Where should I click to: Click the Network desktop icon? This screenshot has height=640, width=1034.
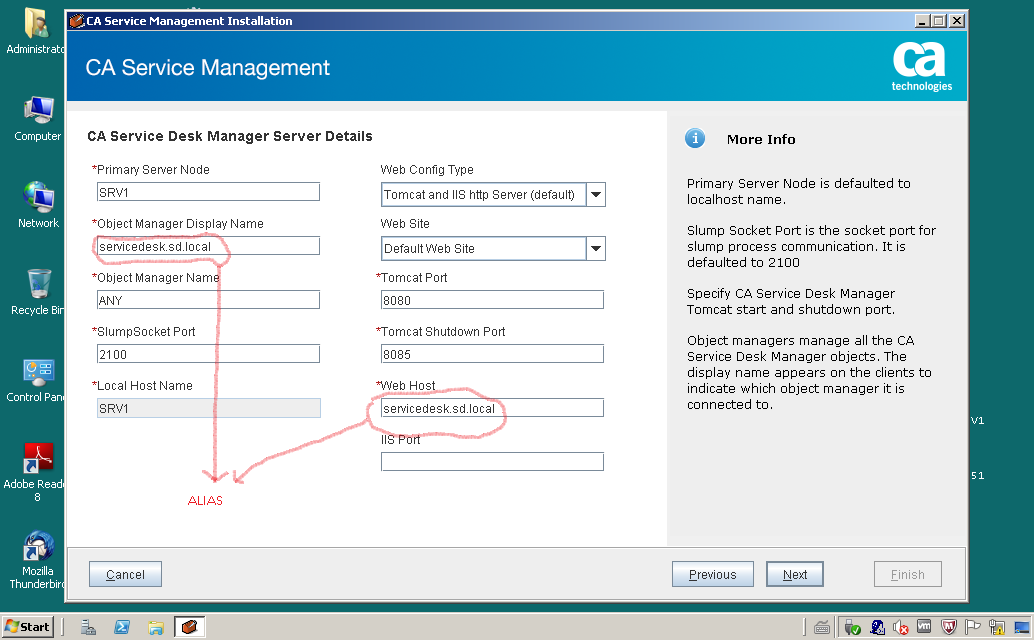[38, 199]
